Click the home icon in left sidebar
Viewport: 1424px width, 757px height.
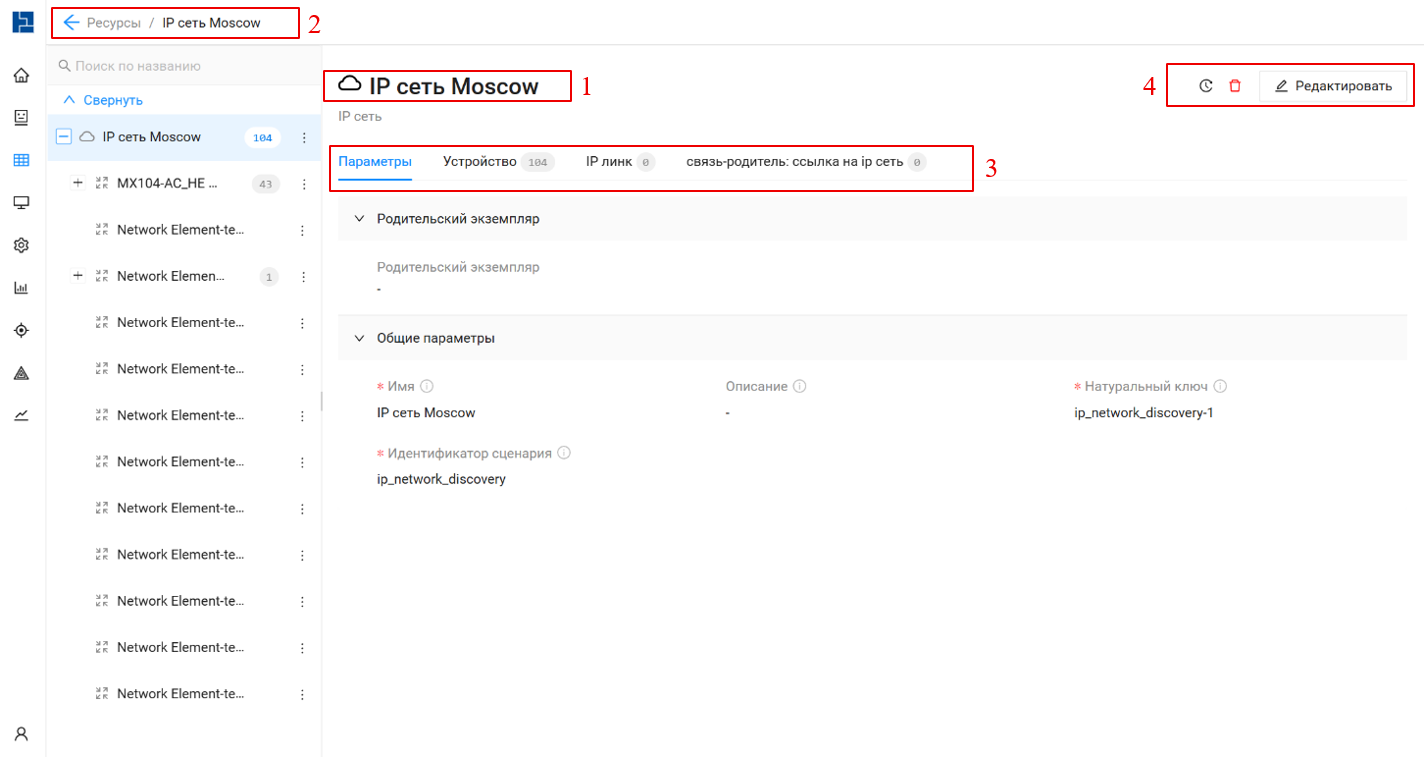coord(21,75)
